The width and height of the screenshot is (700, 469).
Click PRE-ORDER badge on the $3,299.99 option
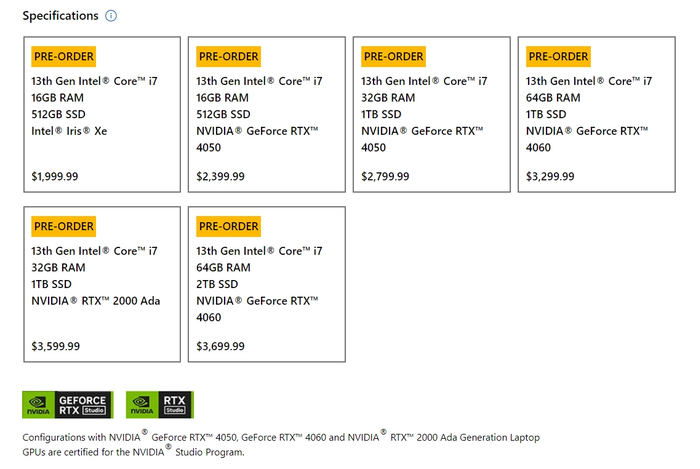(559, 56)
